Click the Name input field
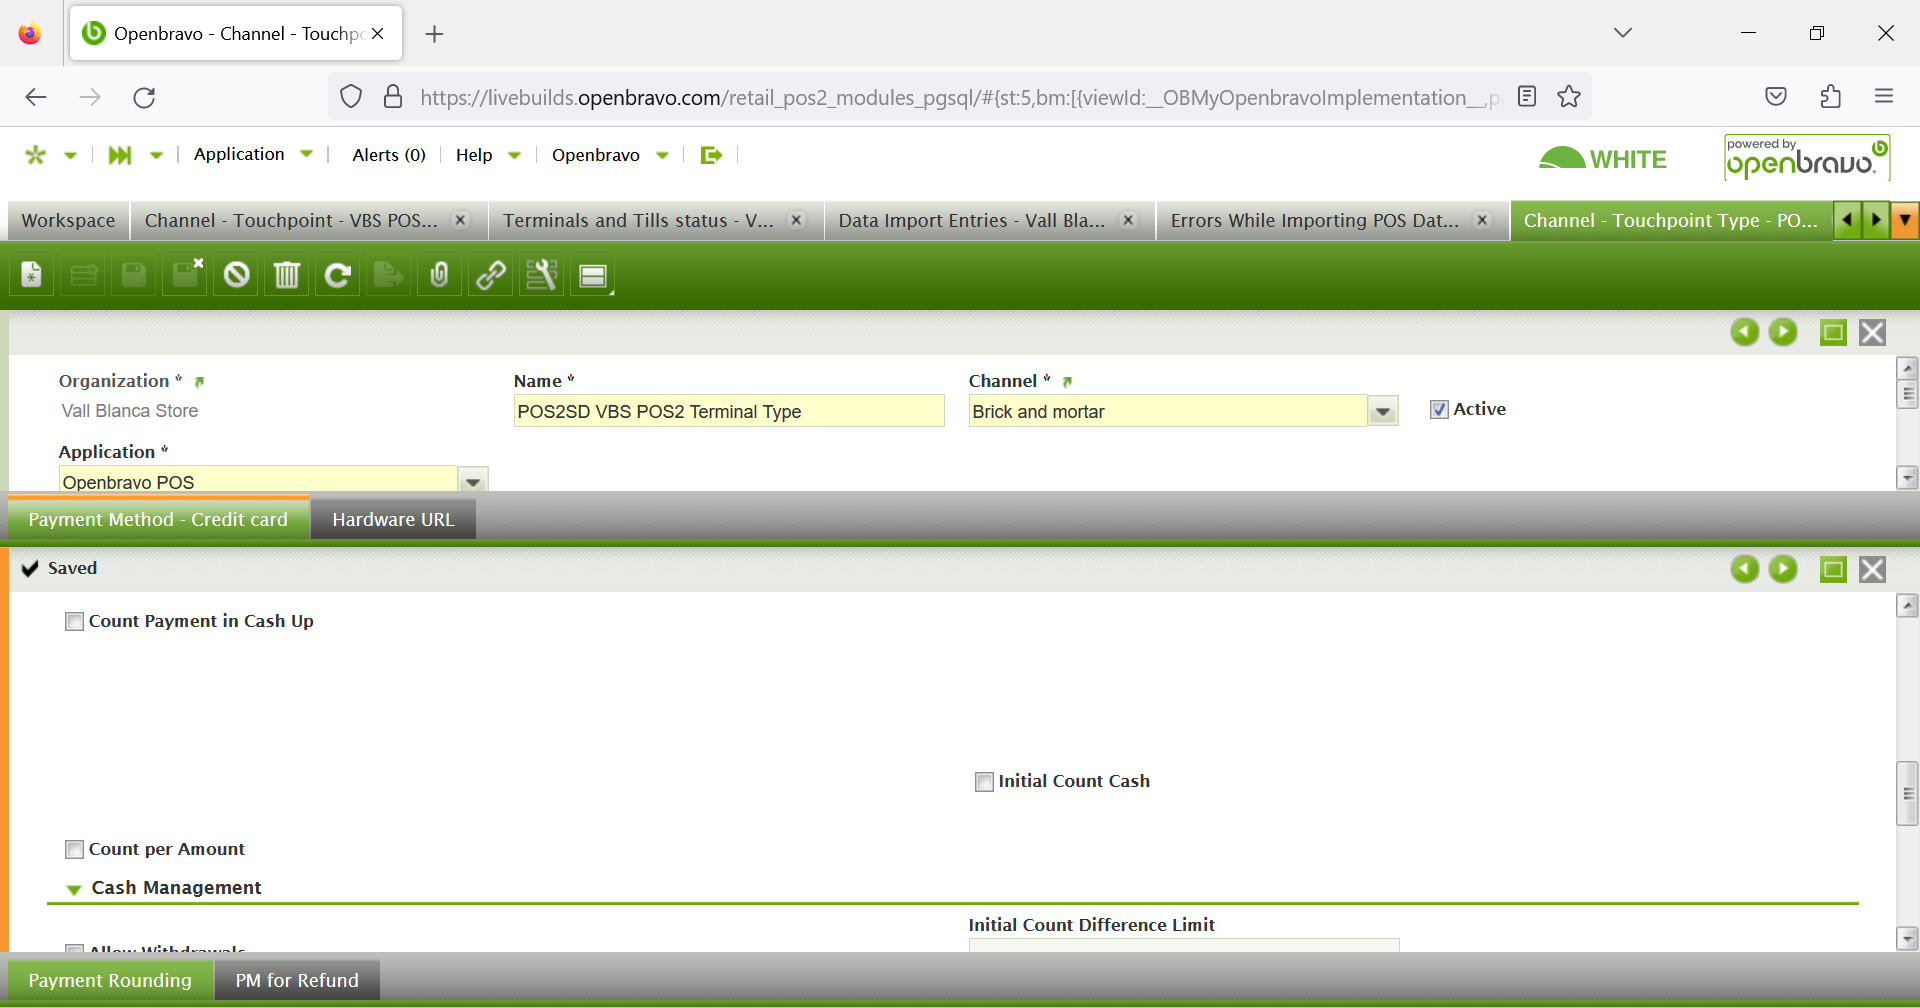The width and height of the screenshot is (1920, 1008). (729, 411)
